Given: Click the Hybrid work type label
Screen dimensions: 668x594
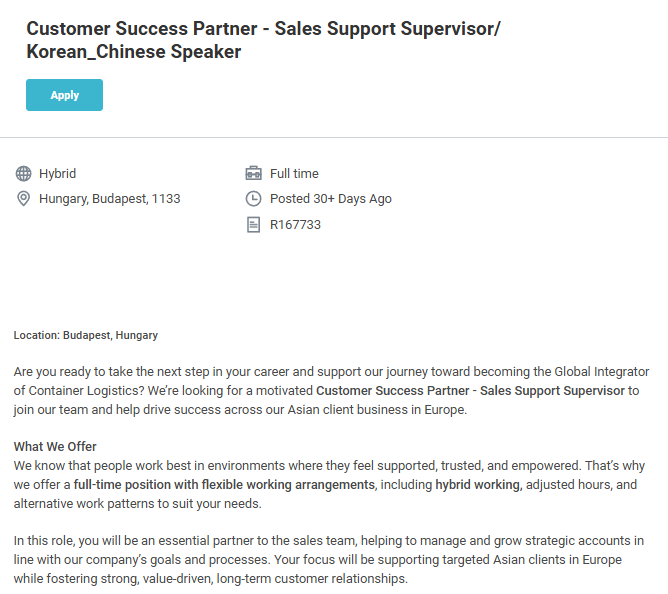Looking at the screenshot, I should pyautogui.click(x=57, y=174).
